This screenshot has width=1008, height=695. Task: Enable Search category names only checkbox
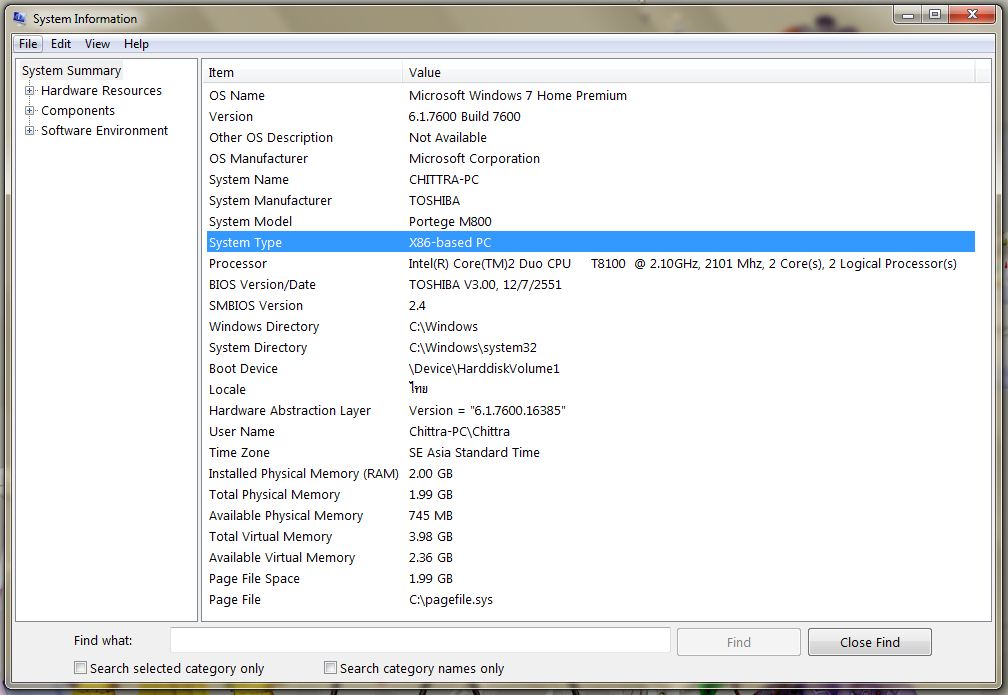pyautogui.click(x=330, y=667)
